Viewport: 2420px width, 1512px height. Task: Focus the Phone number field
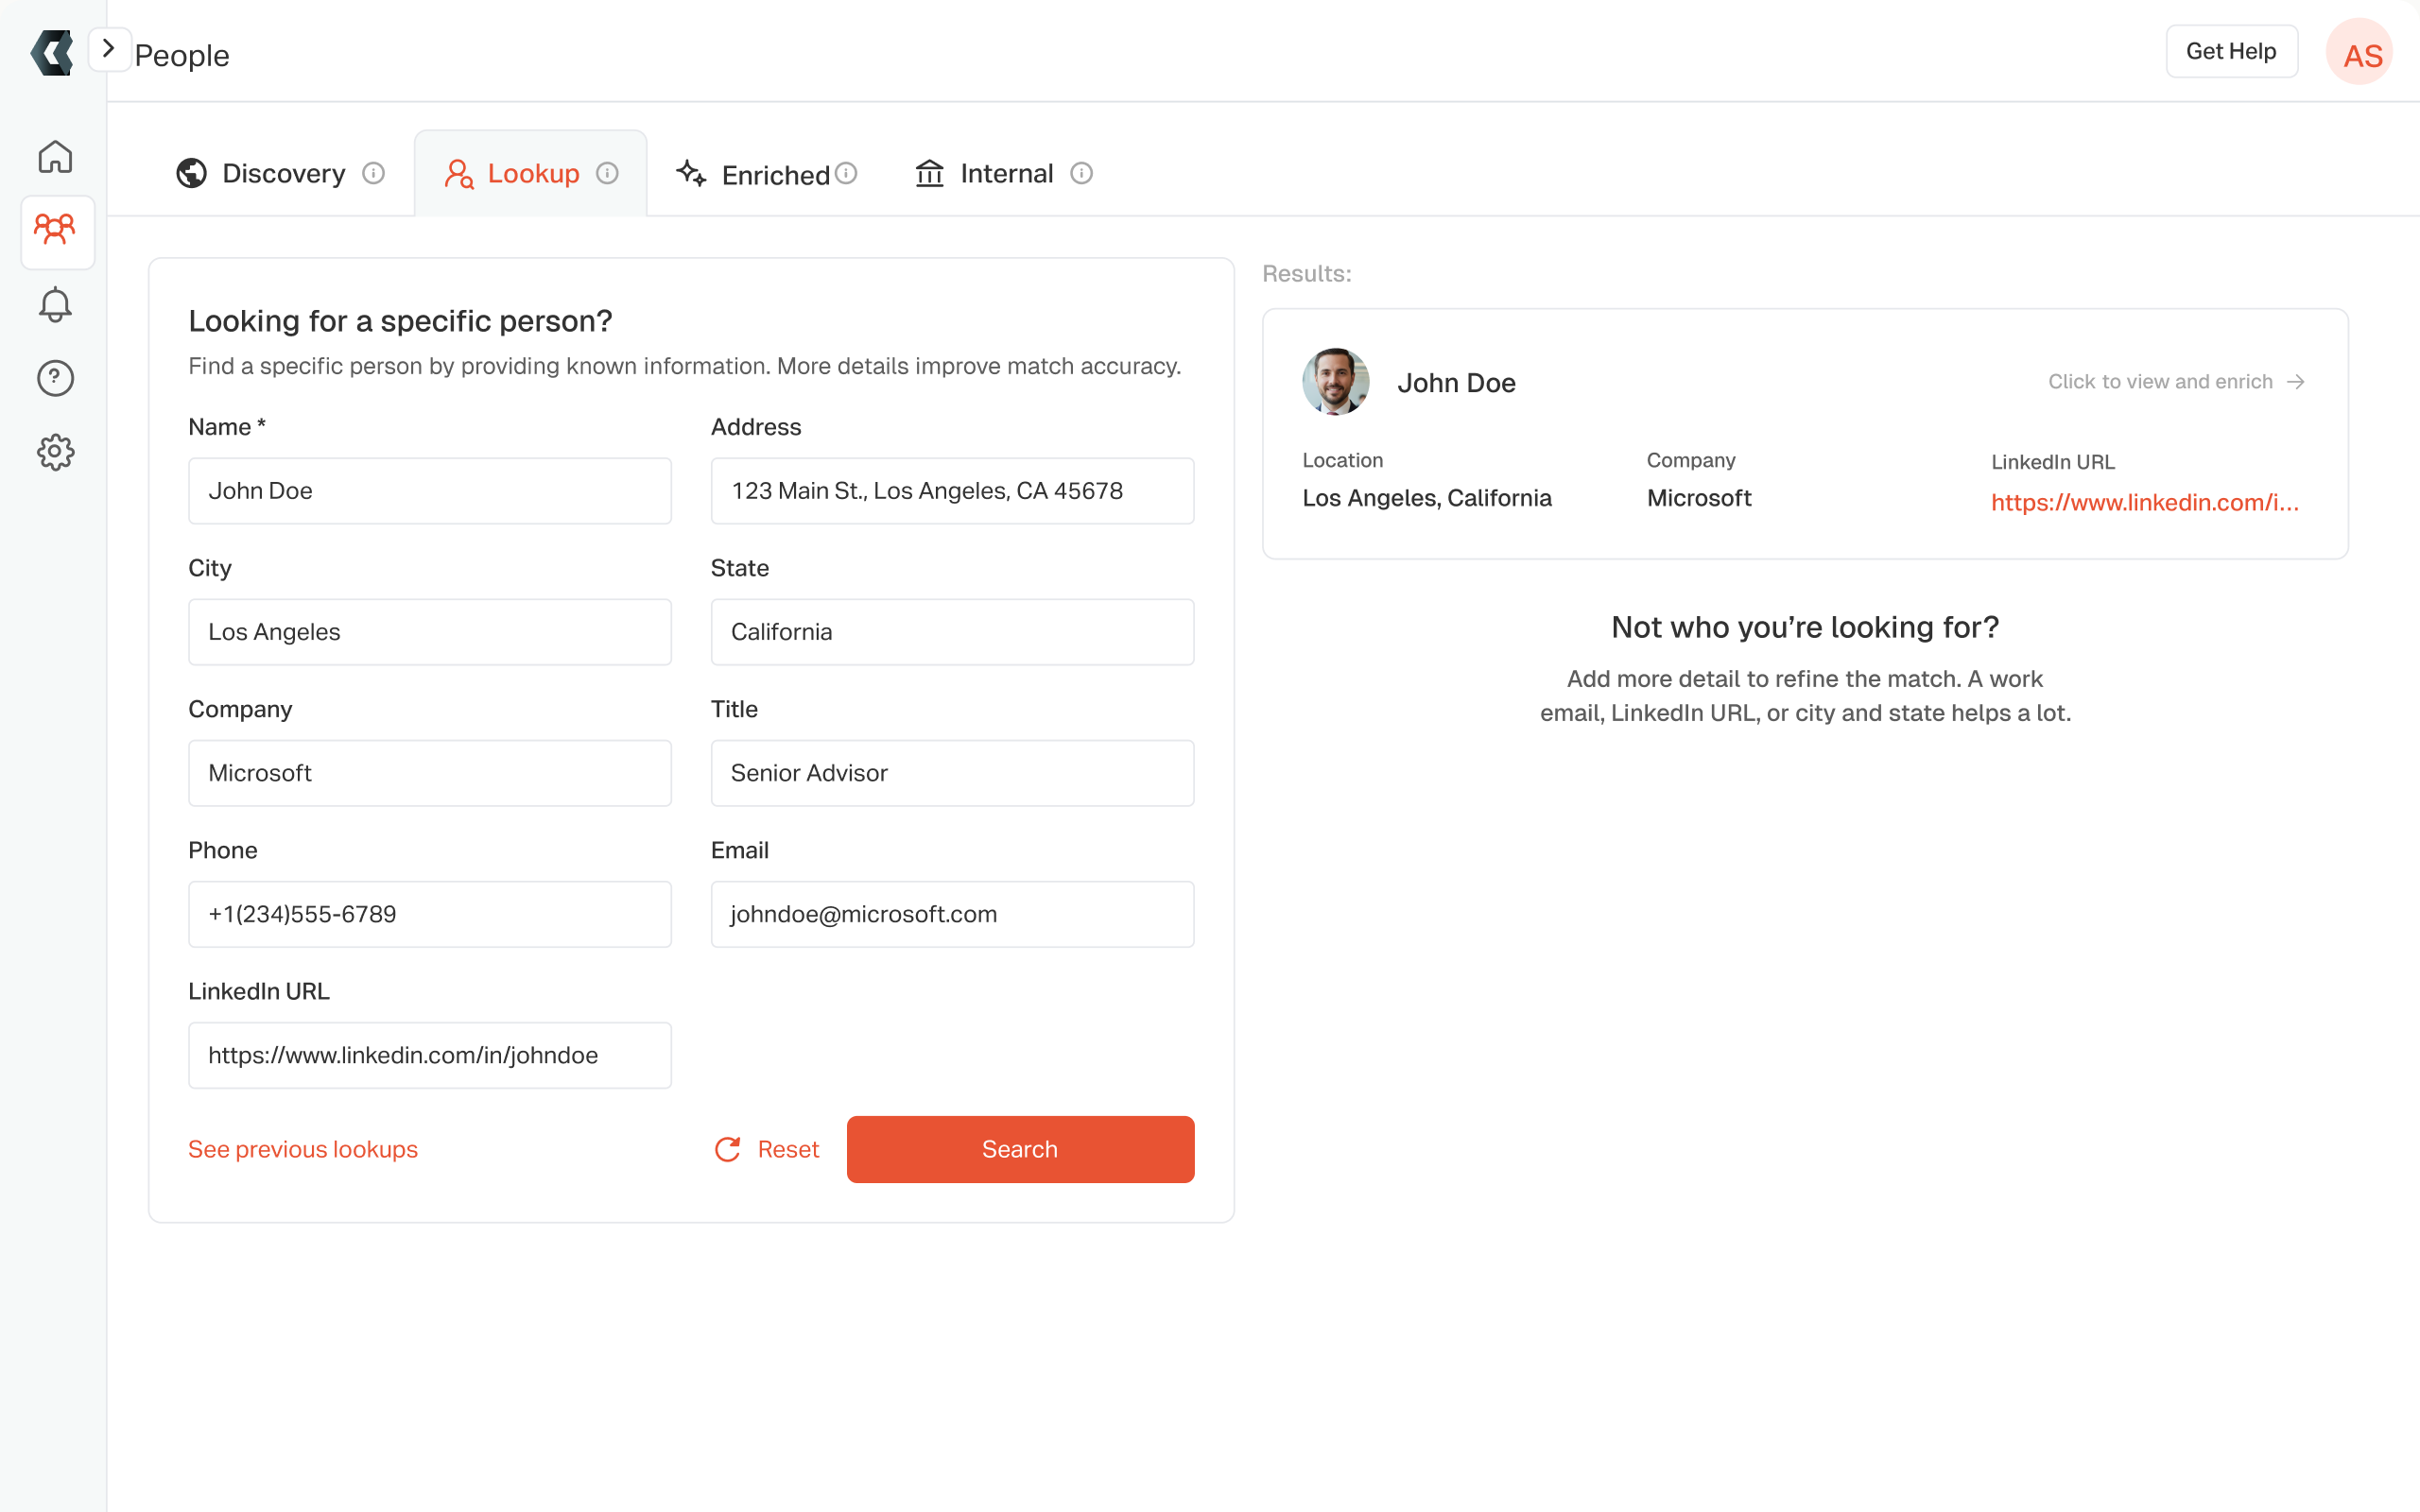pyautogui.click(x=430, y=914)
